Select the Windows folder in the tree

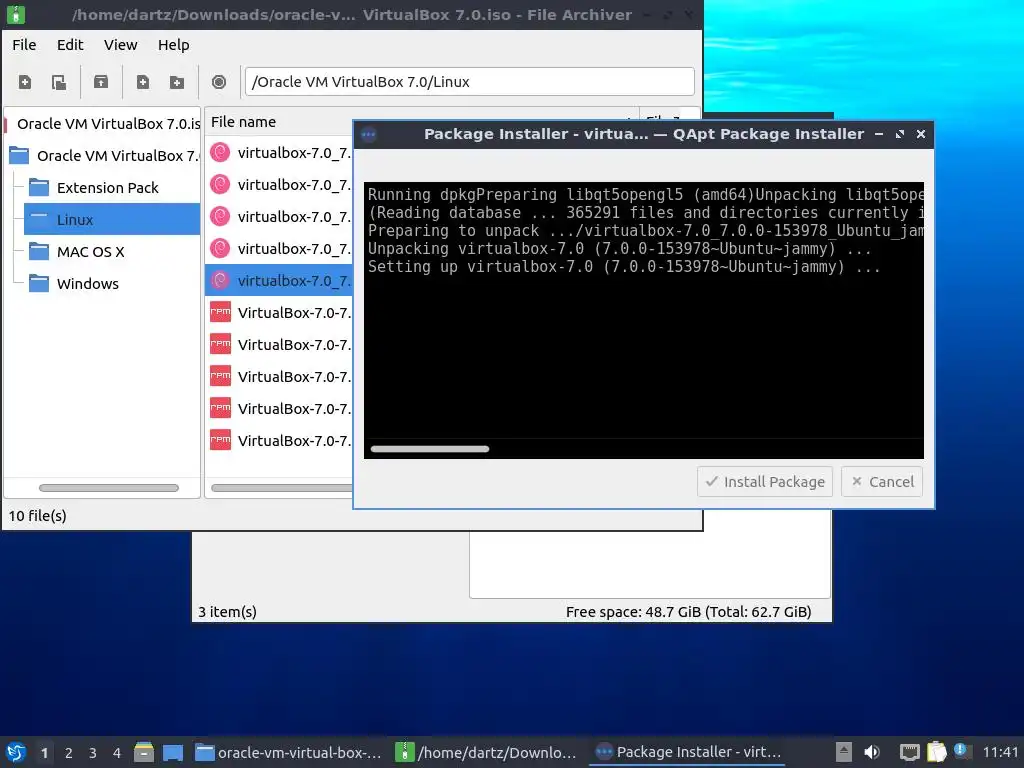point(88,283)
